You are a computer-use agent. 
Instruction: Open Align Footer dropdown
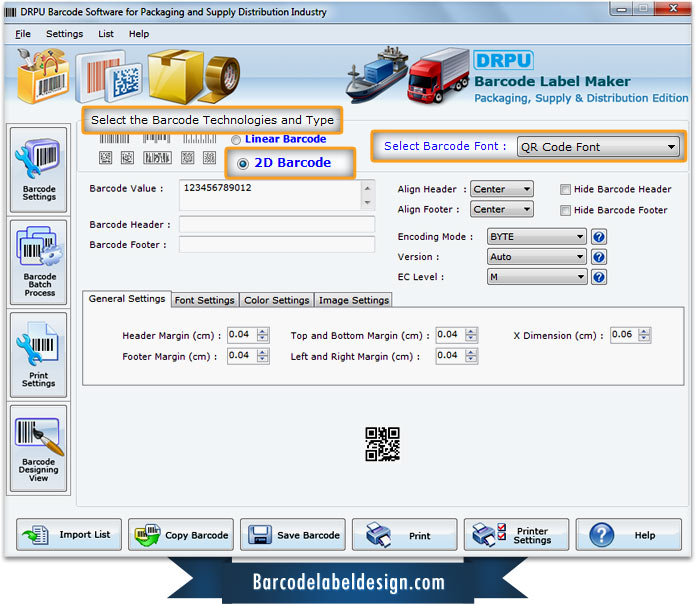pyautogui.click(x=502, y=209)
